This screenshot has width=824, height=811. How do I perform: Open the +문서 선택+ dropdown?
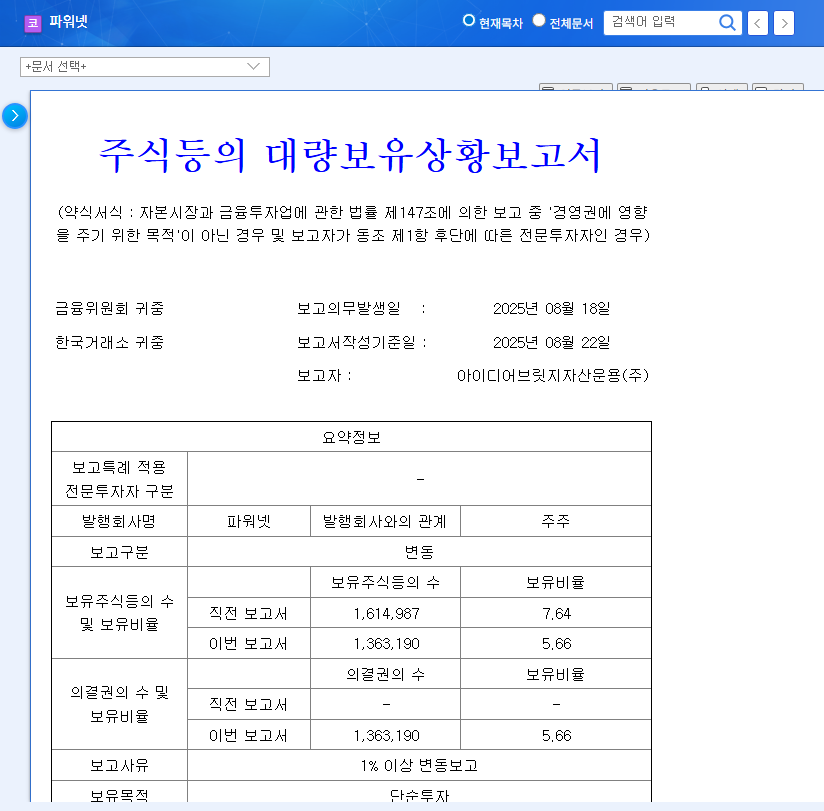[x=145, y=67]
